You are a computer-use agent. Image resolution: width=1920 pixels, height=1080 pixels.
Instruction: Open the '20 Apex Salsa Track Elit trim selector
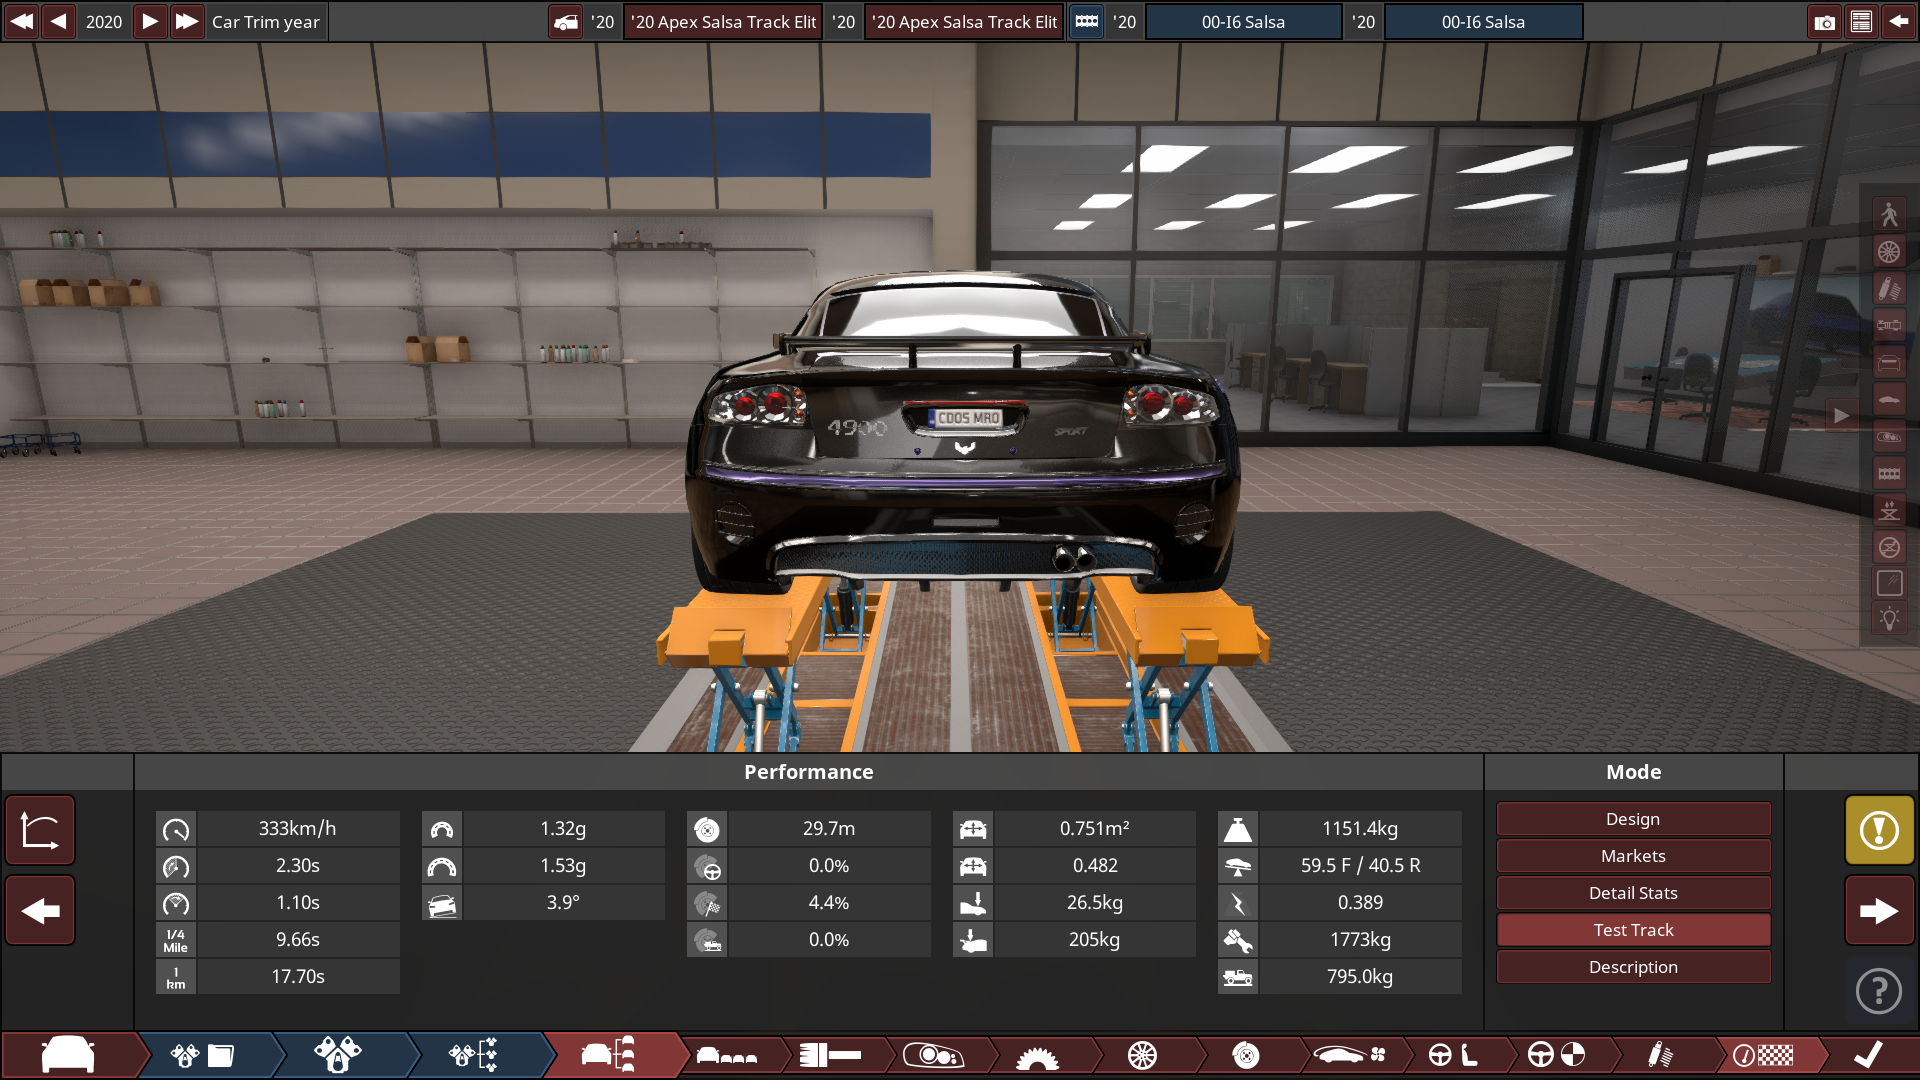click(x=723, y=21)
